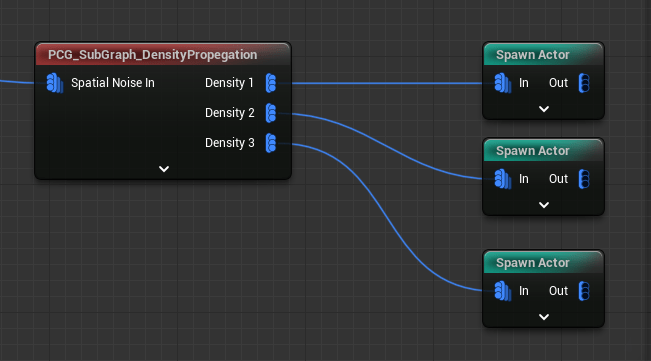The width and height of the screenshot is (651, 361).
Task: Click In pin of bottom Spawn Actor node
Action: (x=503, y=291)
